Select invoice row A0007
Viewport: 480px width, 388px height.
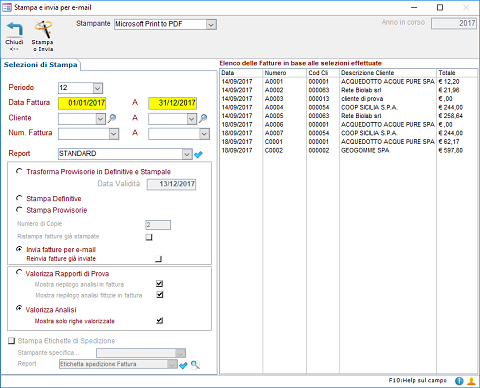click(x=348, y=133)
